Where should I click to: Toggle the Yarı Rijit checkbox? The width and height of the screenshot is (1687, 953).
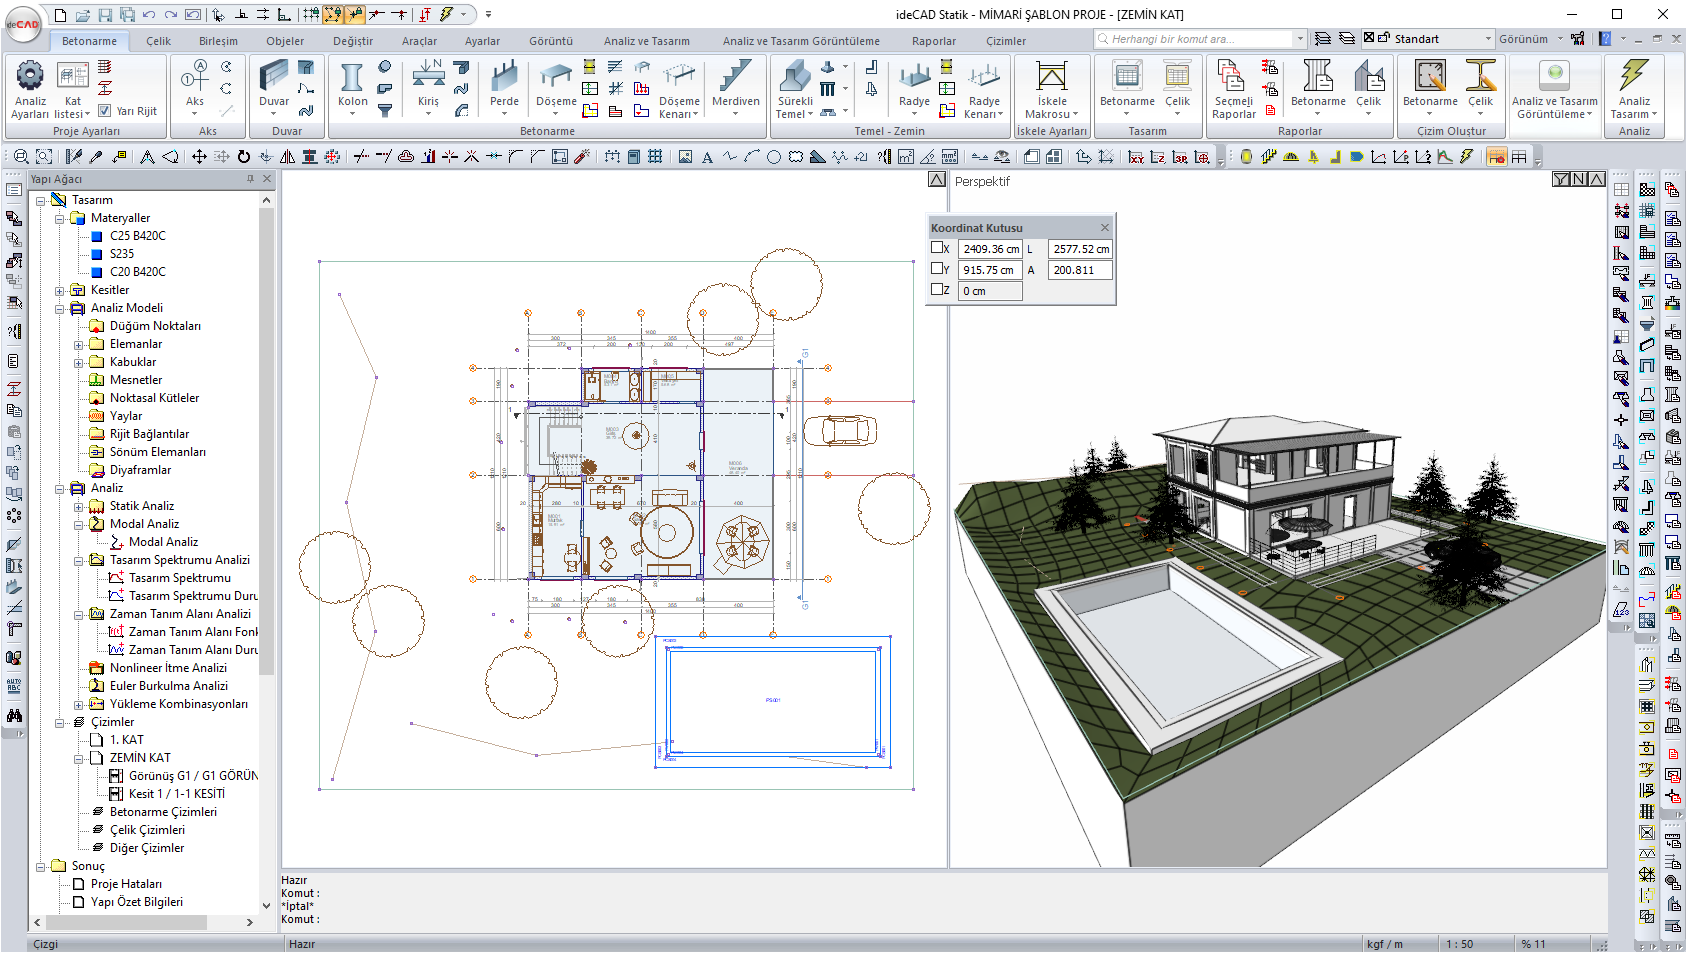pos(105,111)
